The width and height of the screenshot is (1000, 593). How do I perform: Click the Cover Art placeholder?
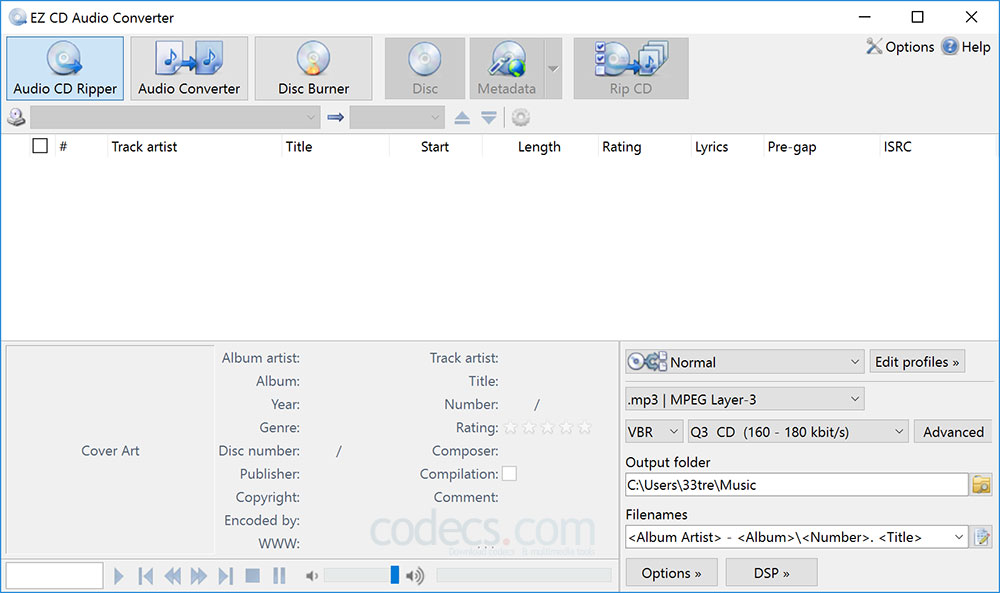tap(110, 450)
